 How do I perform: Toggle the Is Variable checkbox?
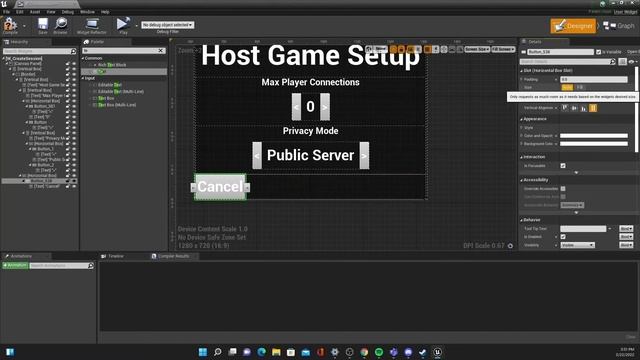click(598, 52)
